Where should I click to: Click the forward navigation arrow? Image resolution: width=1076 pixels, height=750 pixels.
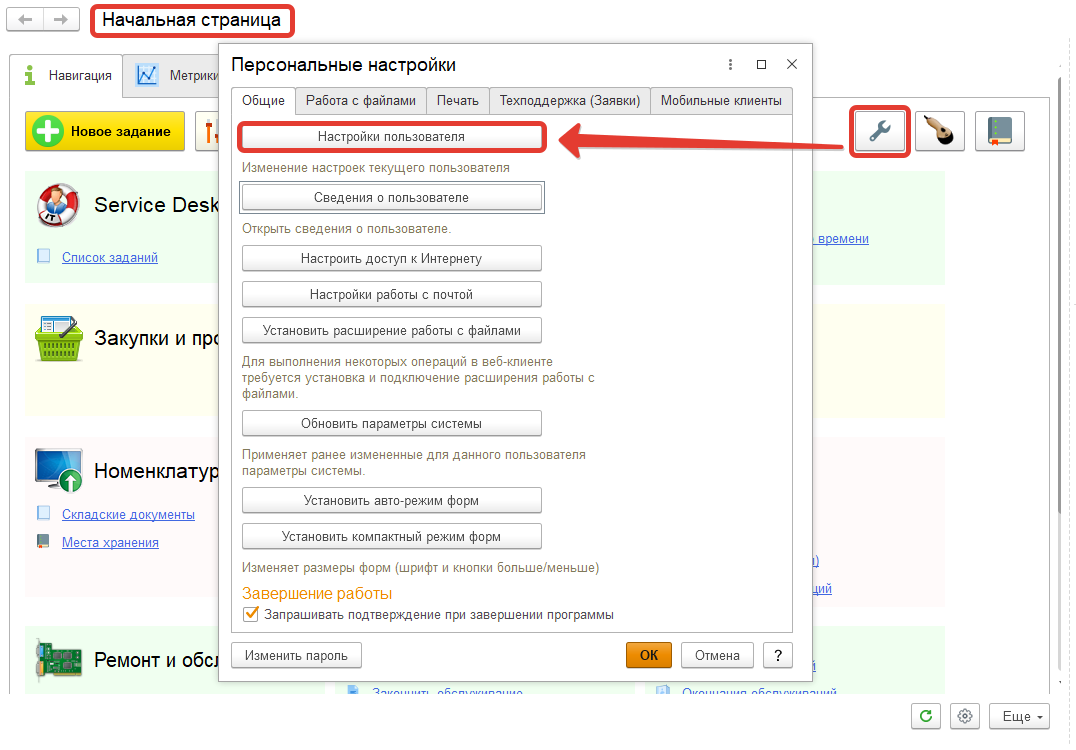pyautogui.click(x=61, y=20)
